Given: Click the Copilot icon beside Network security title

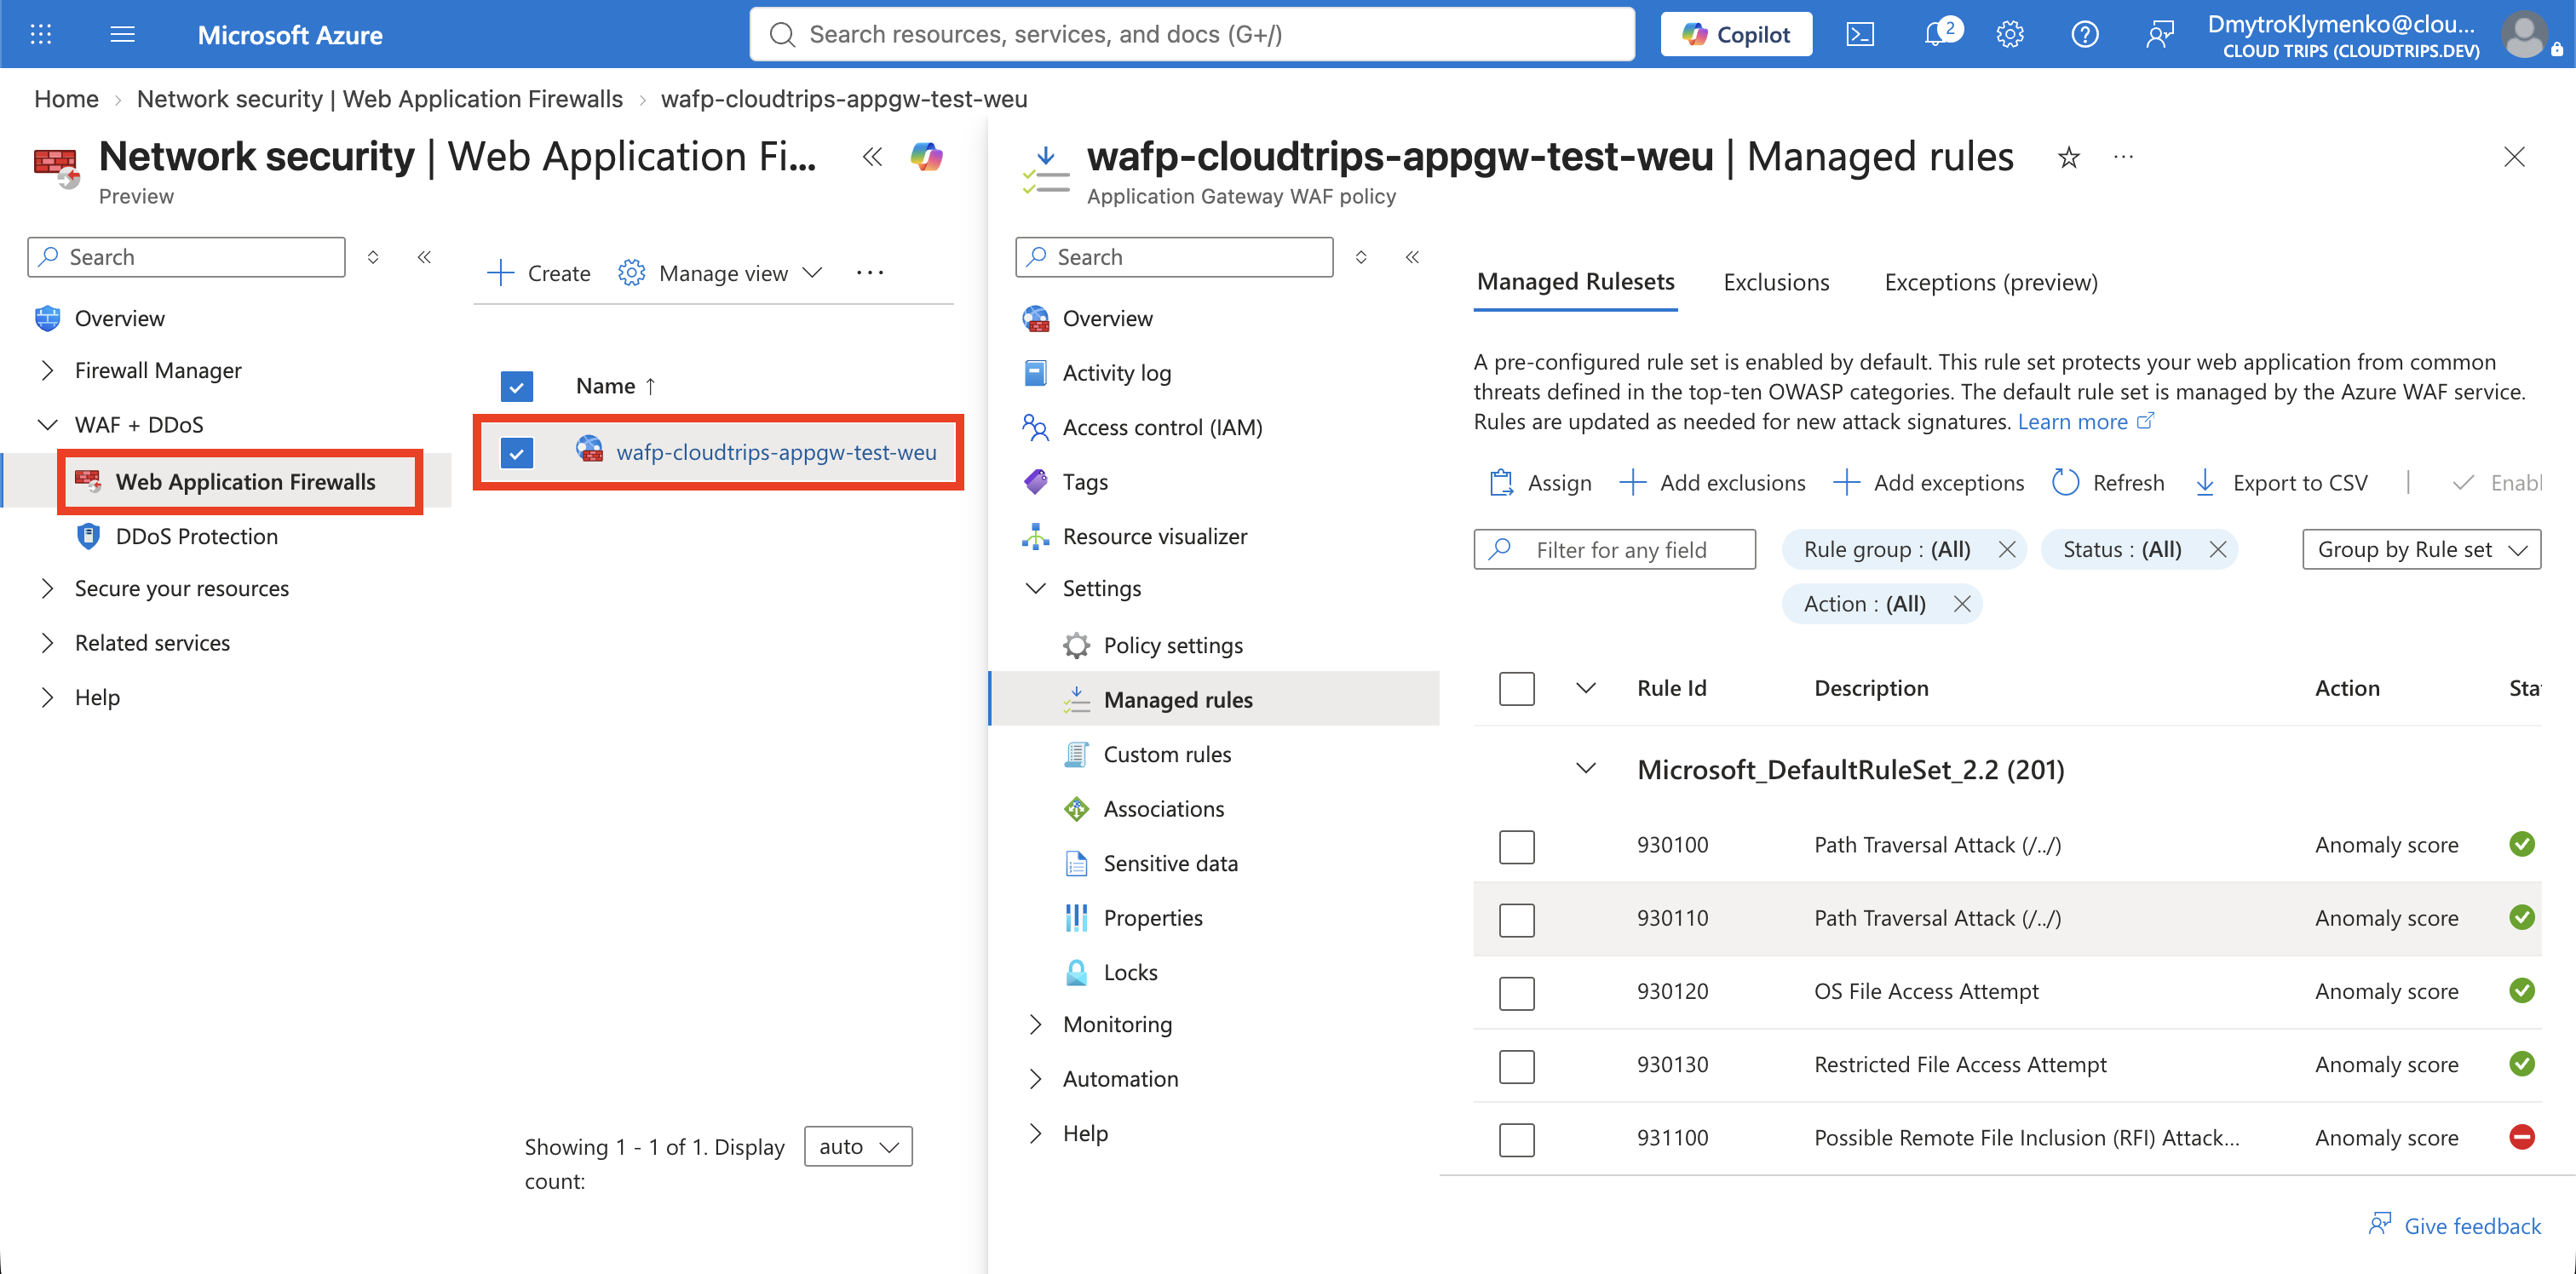Looking at the screenshot, I should point(926,157).
